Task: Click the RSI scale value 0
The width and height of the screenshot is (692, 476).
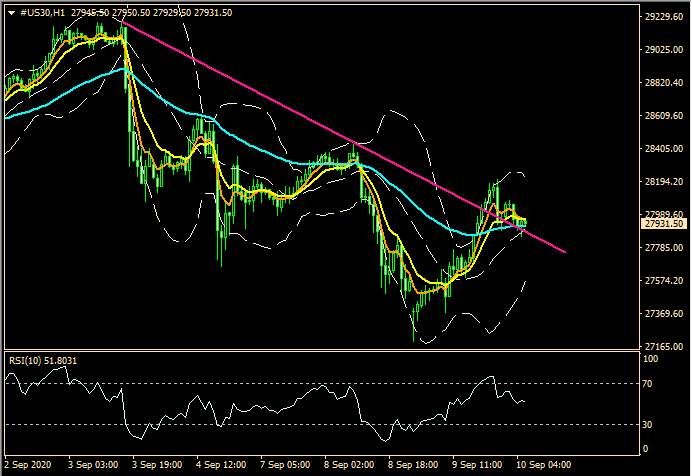Action: 646,449
